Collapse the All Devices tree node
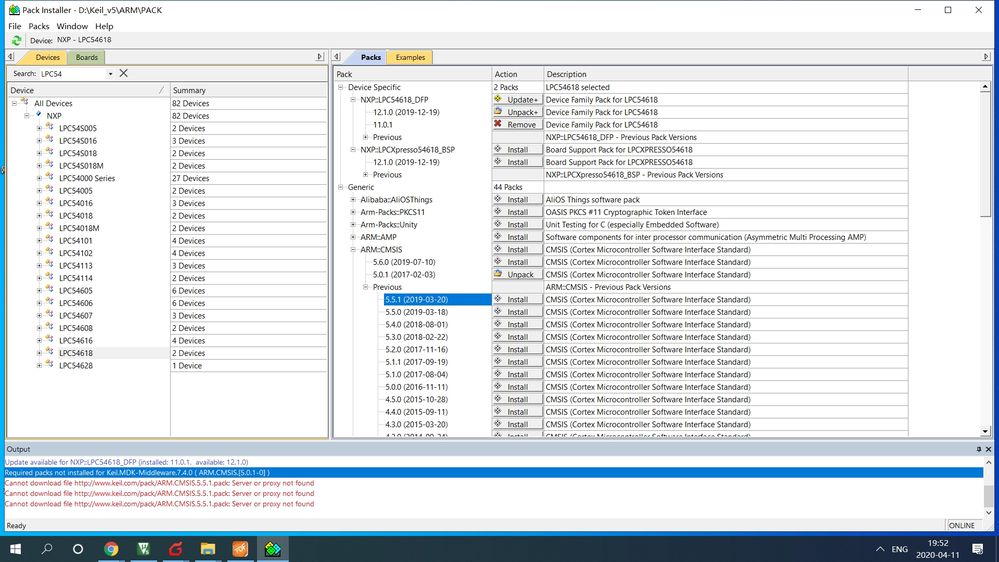 (14, 103)
